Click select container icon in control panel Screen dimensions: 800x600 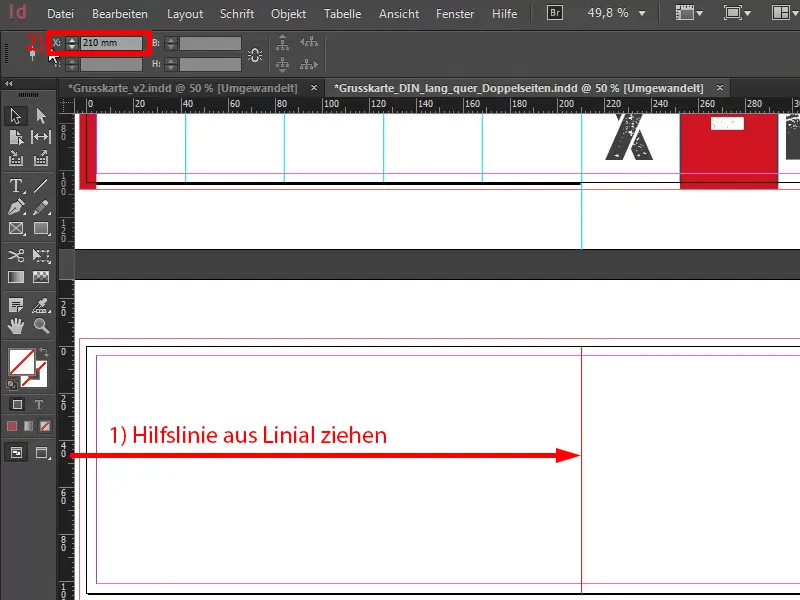click(x=282, y=42)
